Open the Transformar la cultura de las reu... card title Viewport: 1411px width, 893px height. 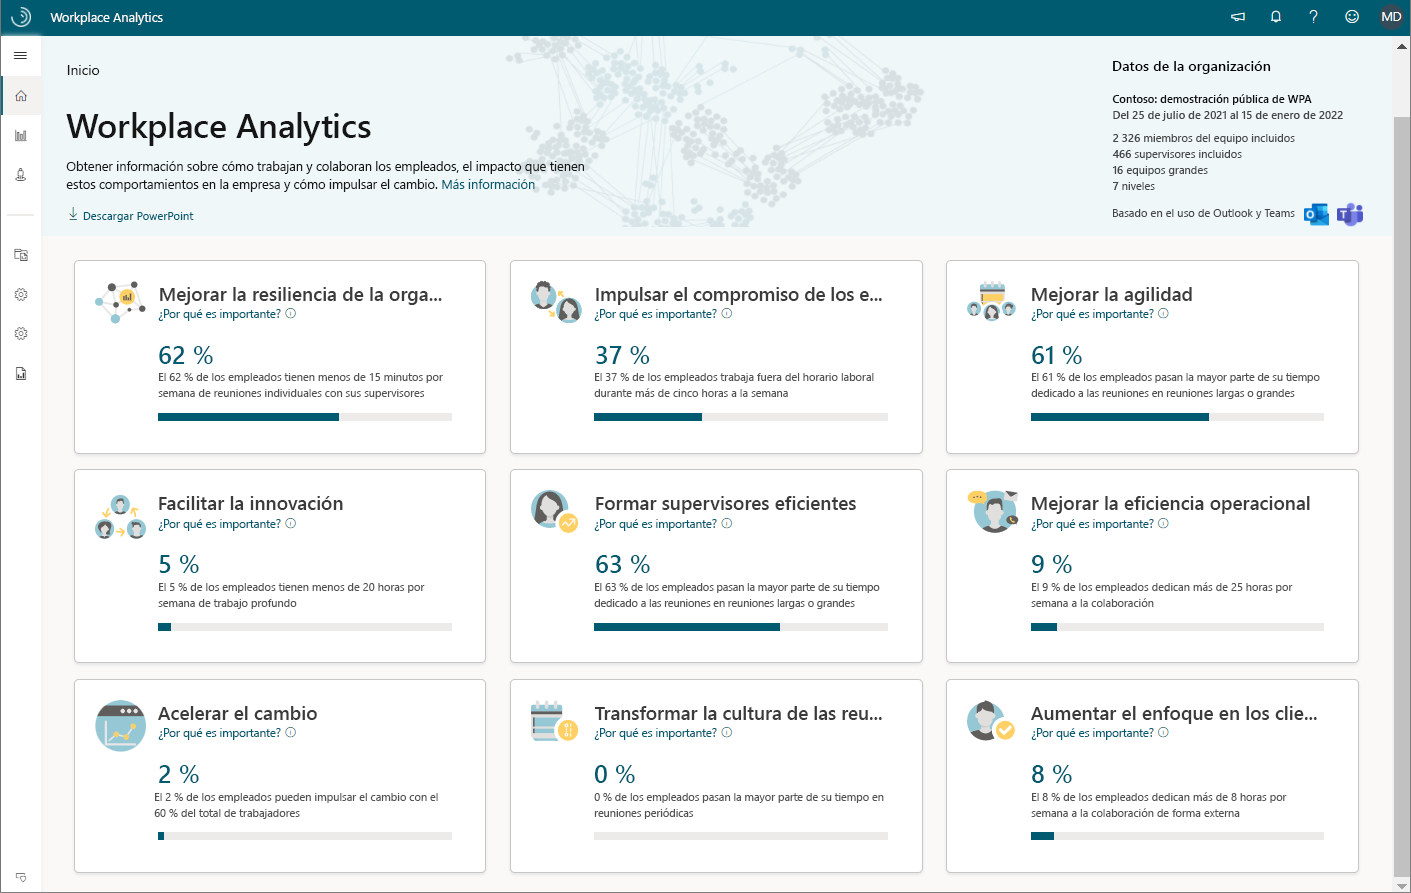pyautogui.click(x=739, y=713)
